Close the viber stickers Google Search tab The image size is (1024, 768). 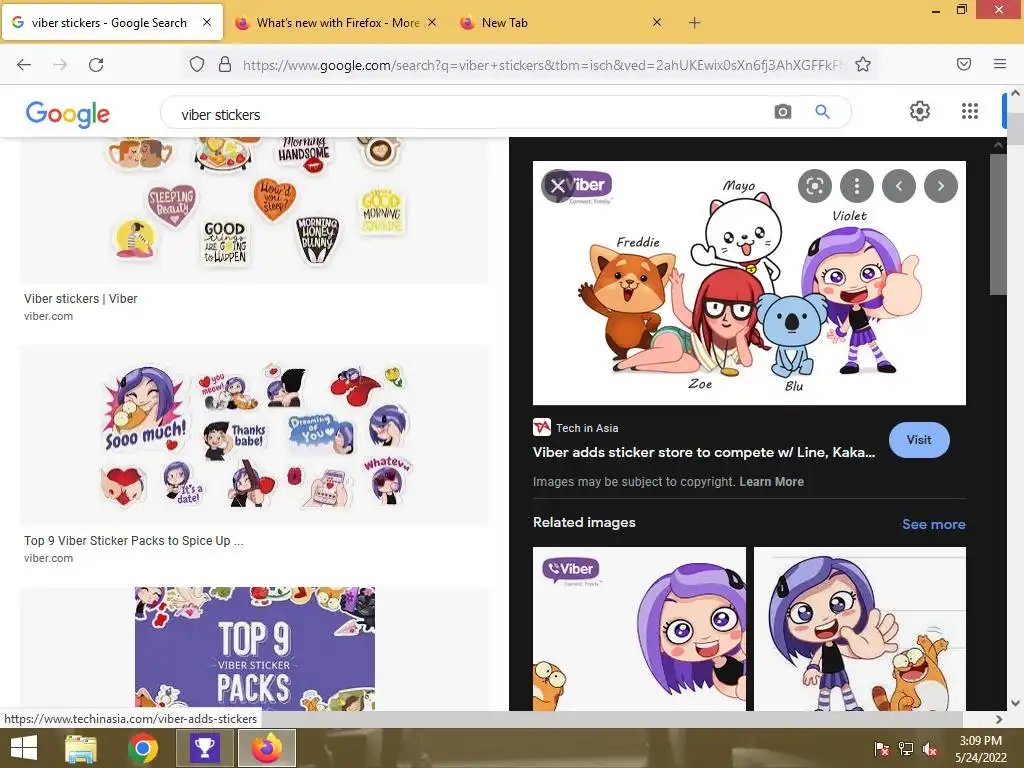(x=207, y=22)
